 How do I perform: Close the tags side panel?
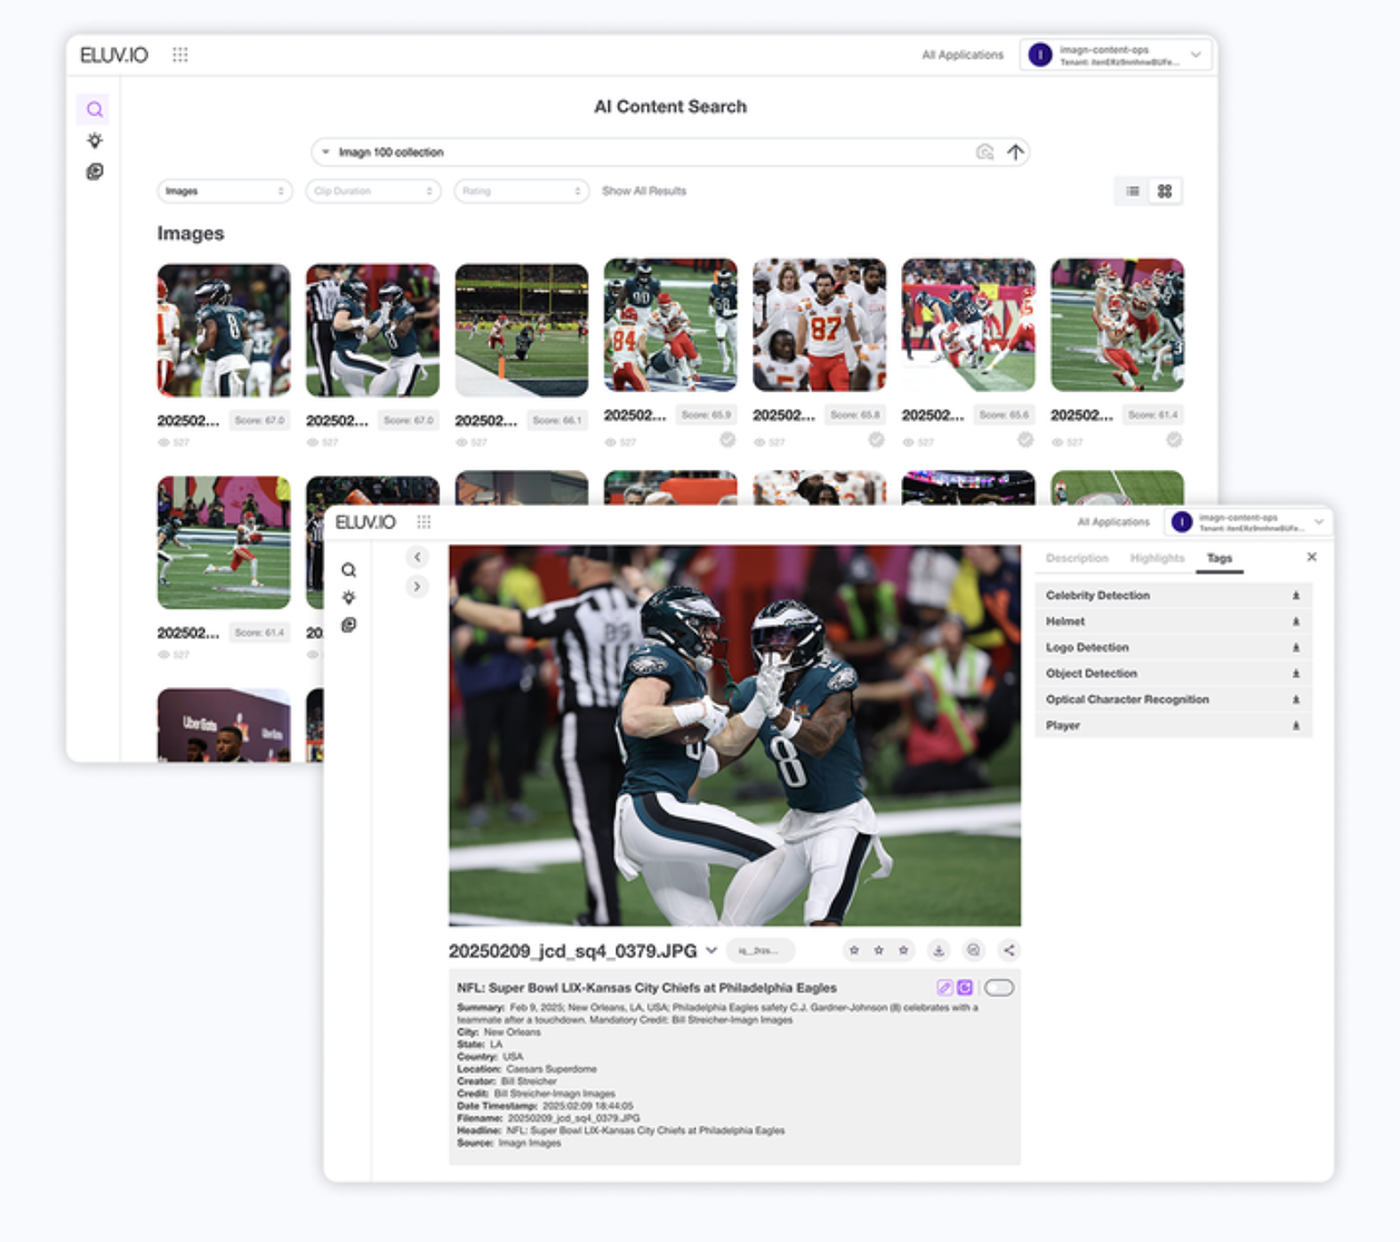[1312, 557]
